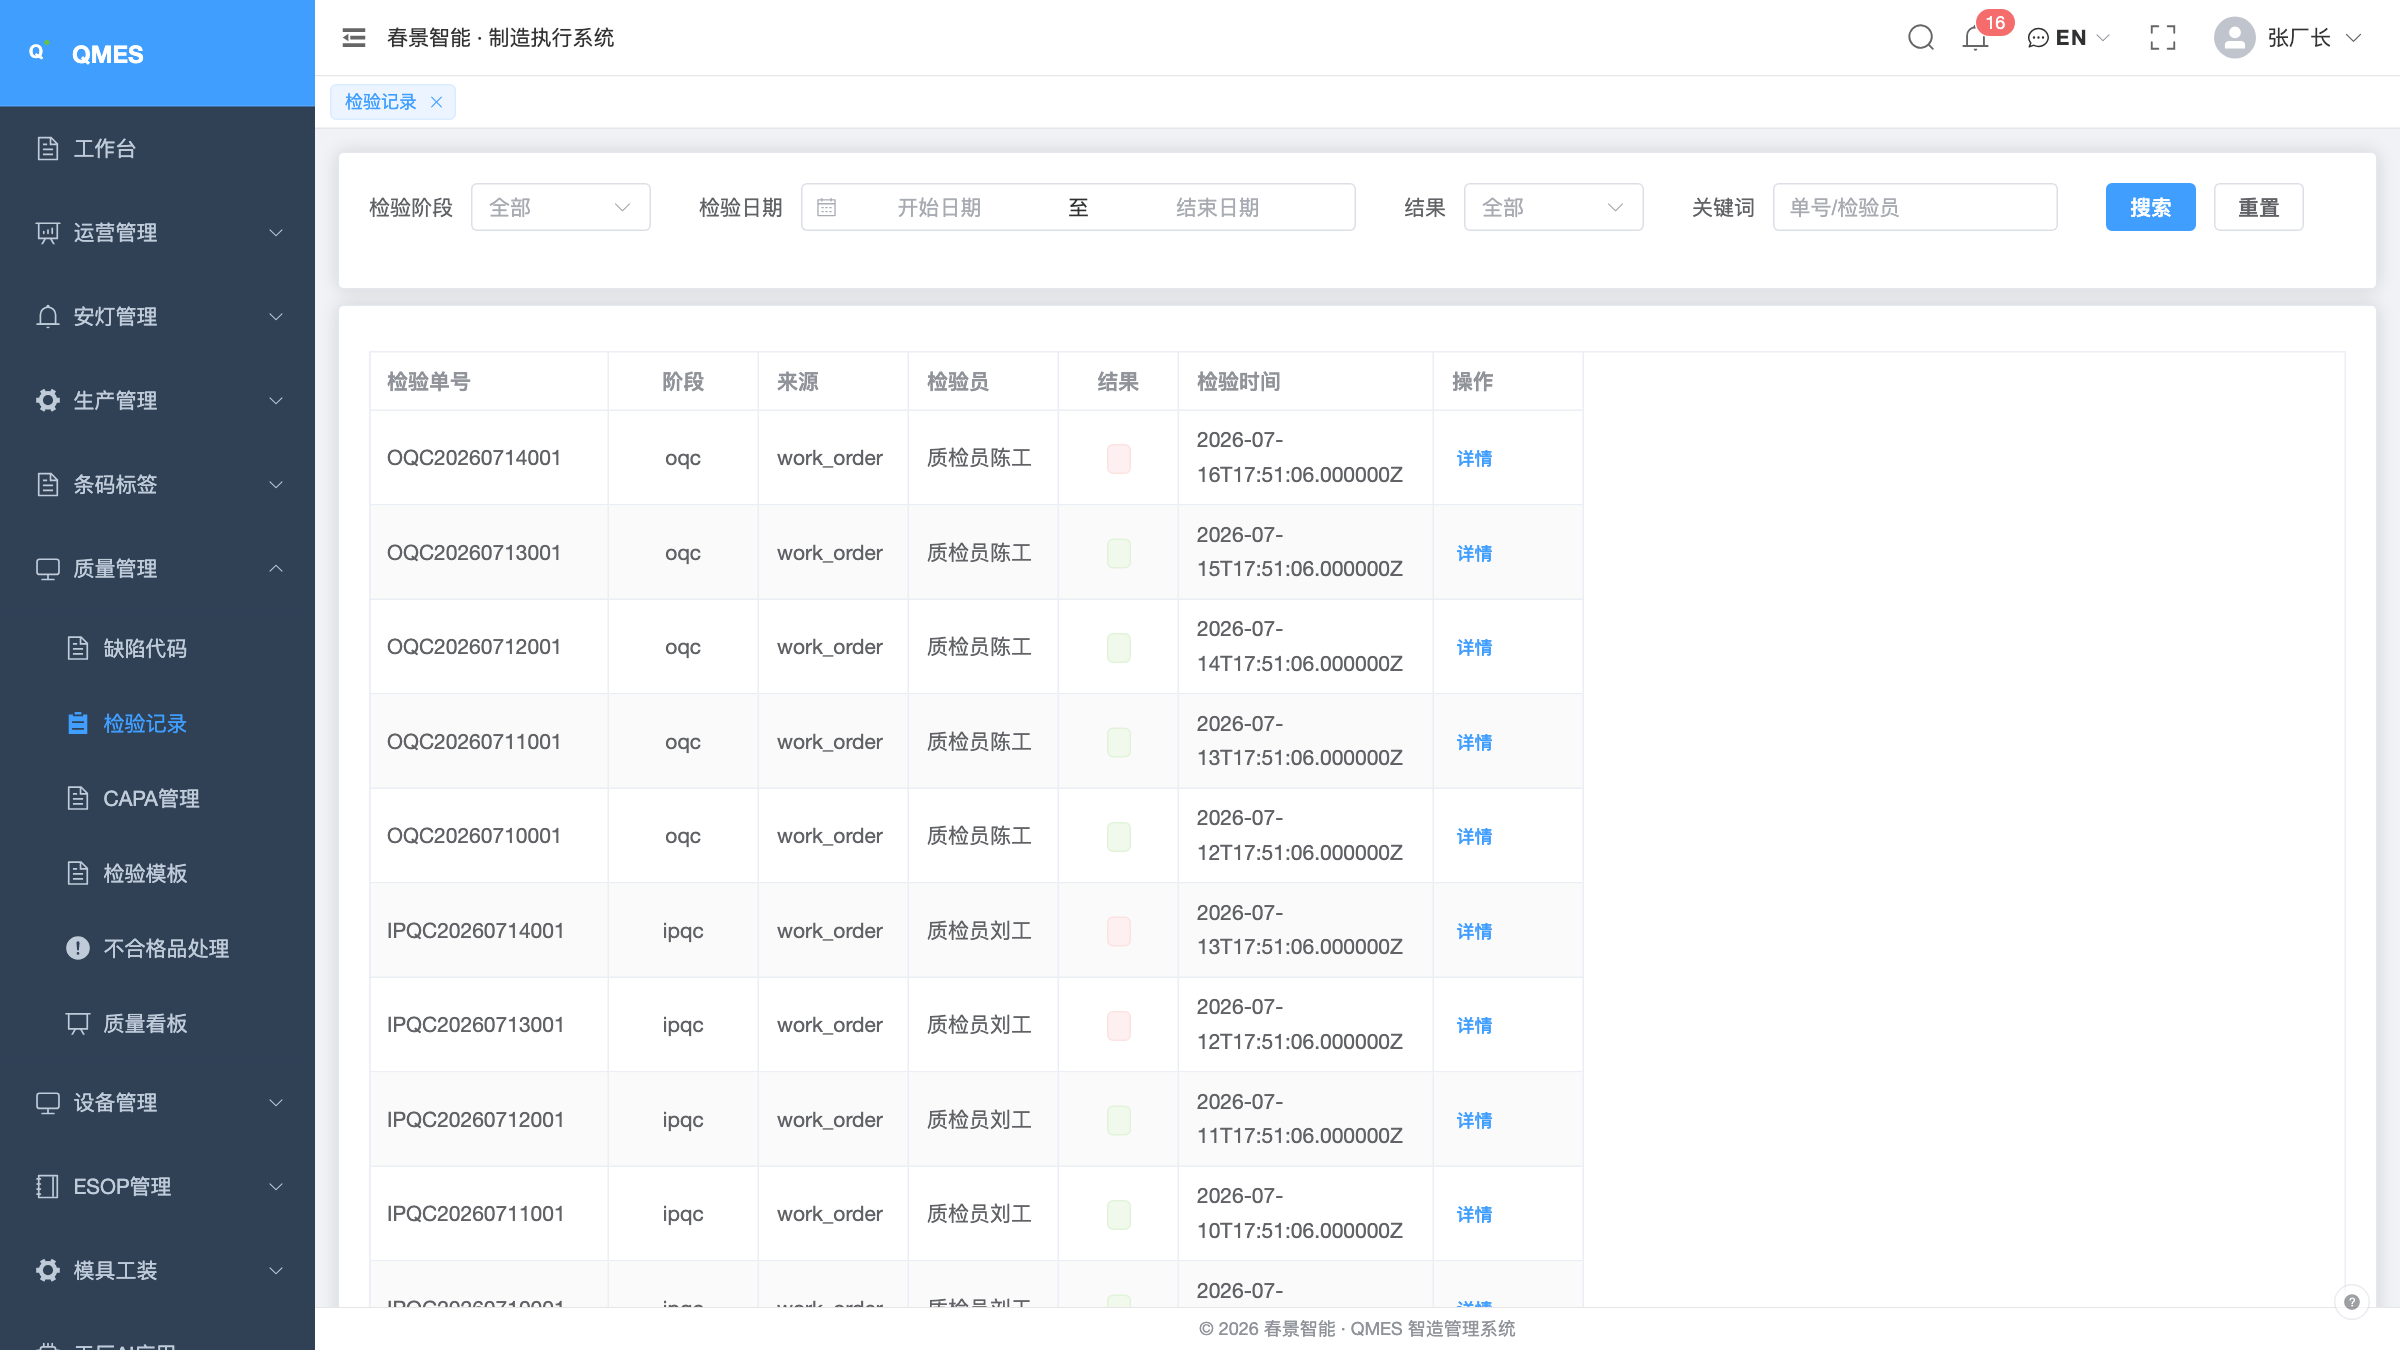The width and height of the screenshot is (2400, 1350).
Task: Click the 重置 button
Action: 2258,207
